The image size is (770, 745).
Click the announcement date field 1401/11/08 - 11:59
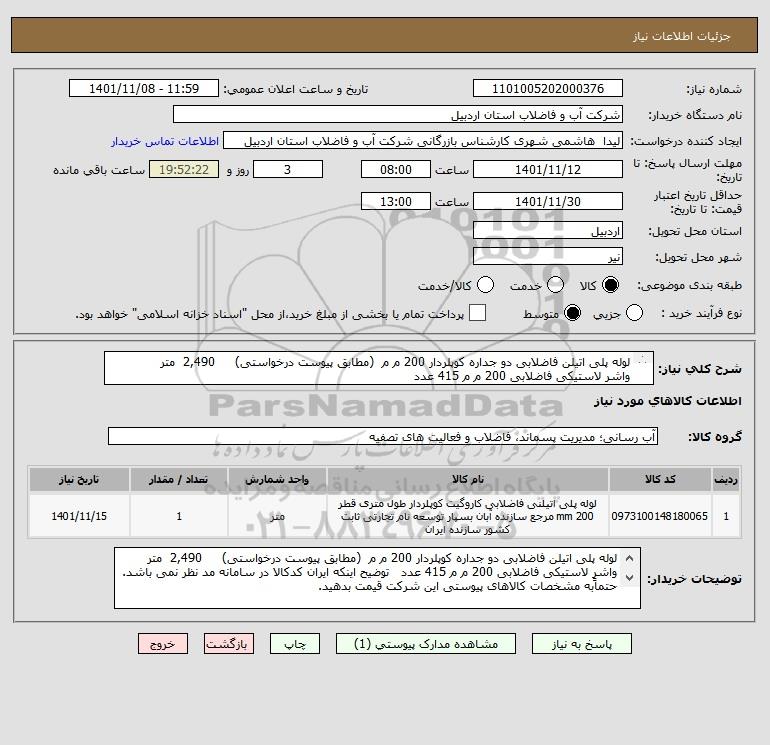[144, 88]
